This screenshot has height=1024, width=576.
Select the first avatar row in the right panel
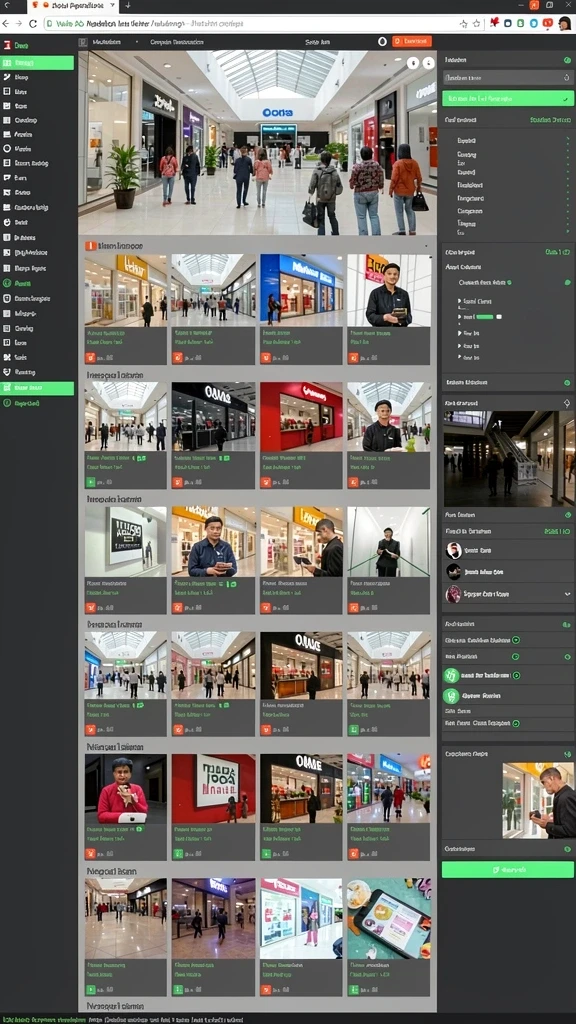[x=508, y=551]
